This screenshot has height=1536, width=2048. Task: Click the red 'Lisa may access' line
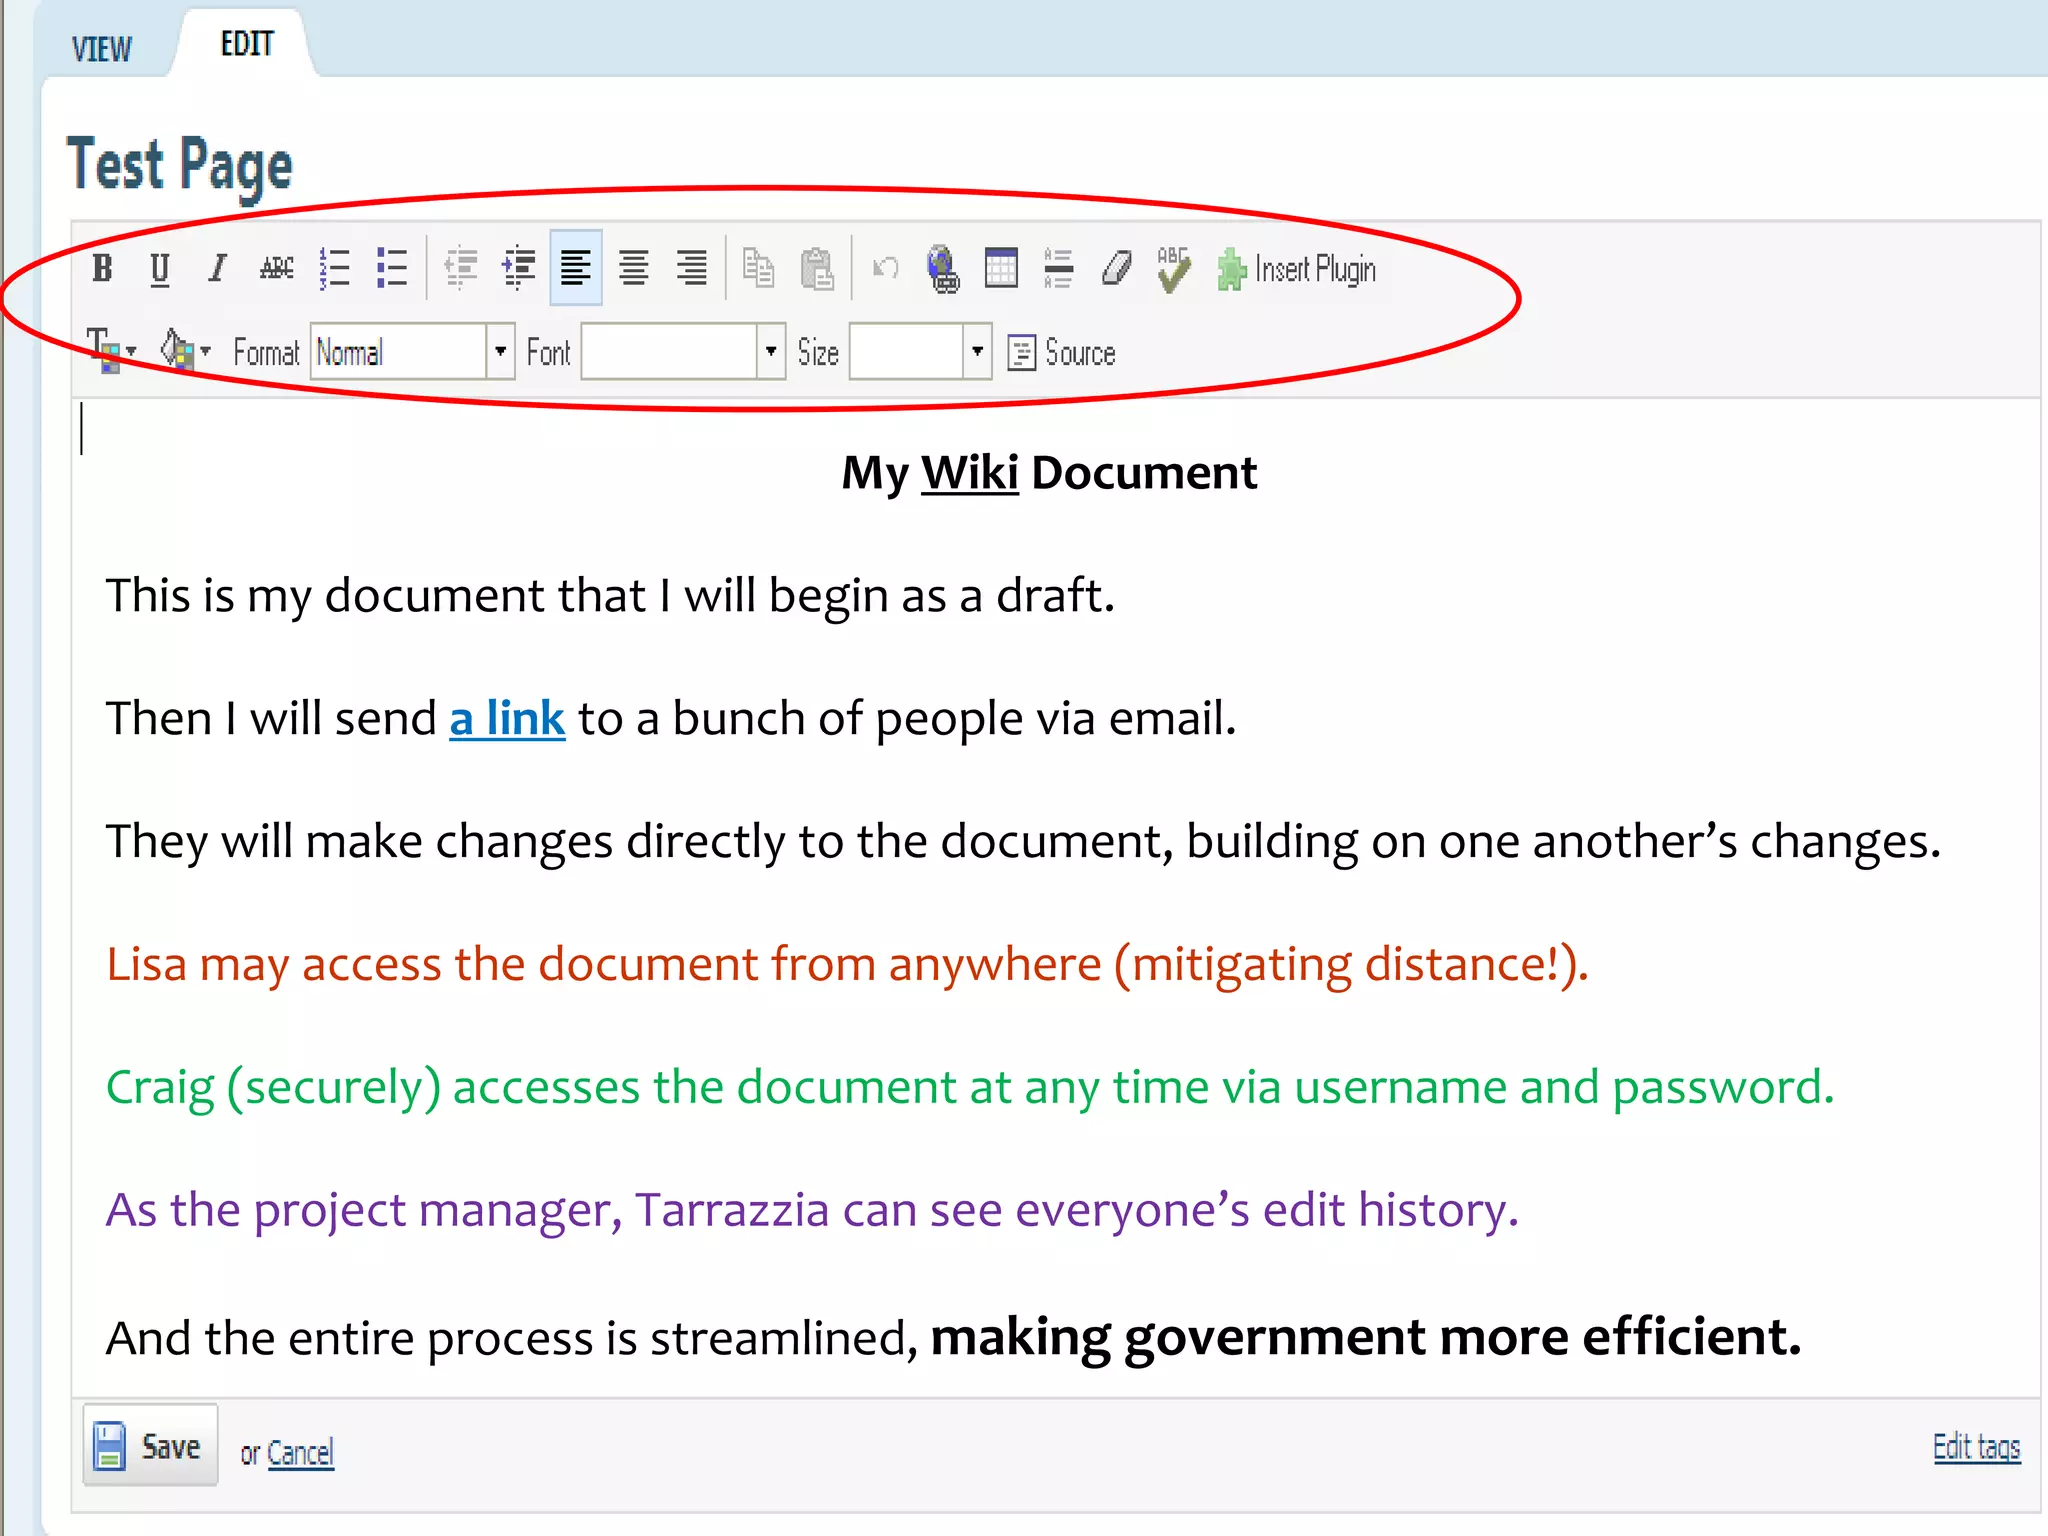[x=847, y=966]
